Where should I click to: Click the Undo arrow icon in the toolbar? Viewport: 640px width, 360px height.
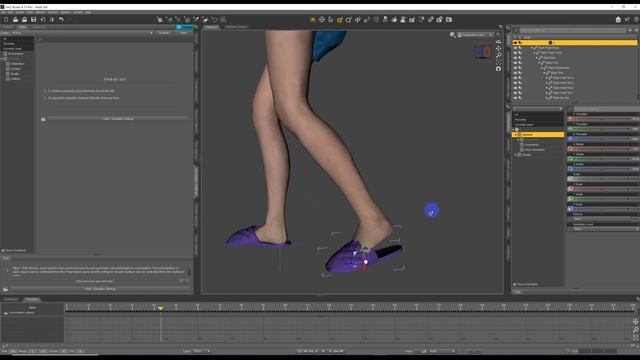point(61,20)
